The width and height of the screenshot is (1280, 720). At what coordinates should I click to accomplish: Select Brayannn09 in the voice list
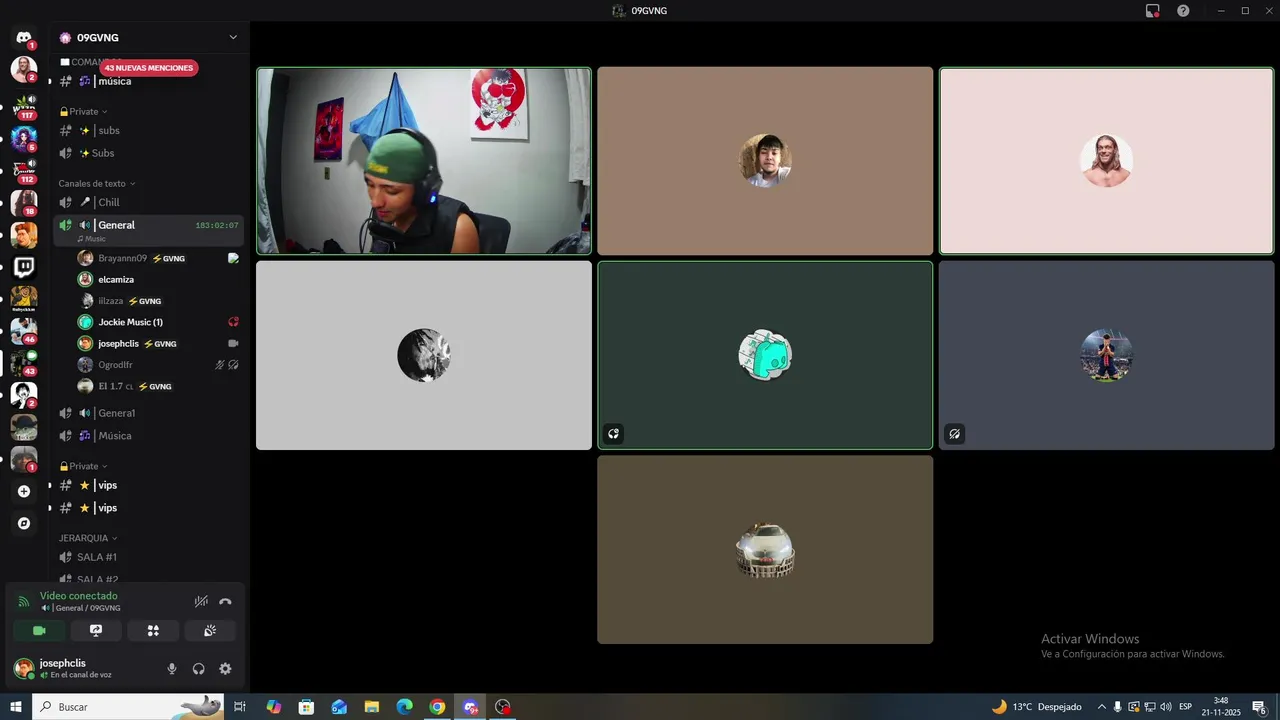tap(159, 258)
